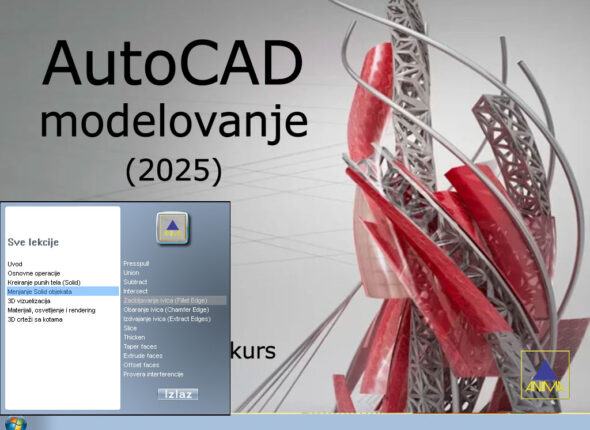Open the 3D vizuelizacija chapter
Screen dimensions: 590x430
[x=29, y=301]
